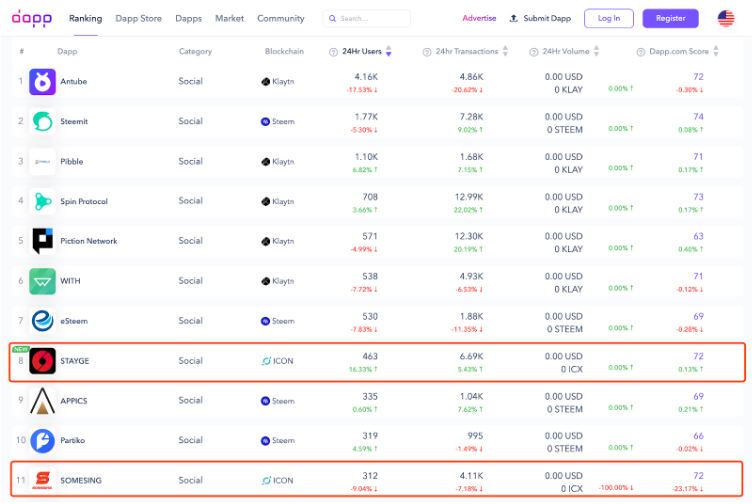
Task: Open the Antube dapp icon
Action: click(x=42, y=82)
